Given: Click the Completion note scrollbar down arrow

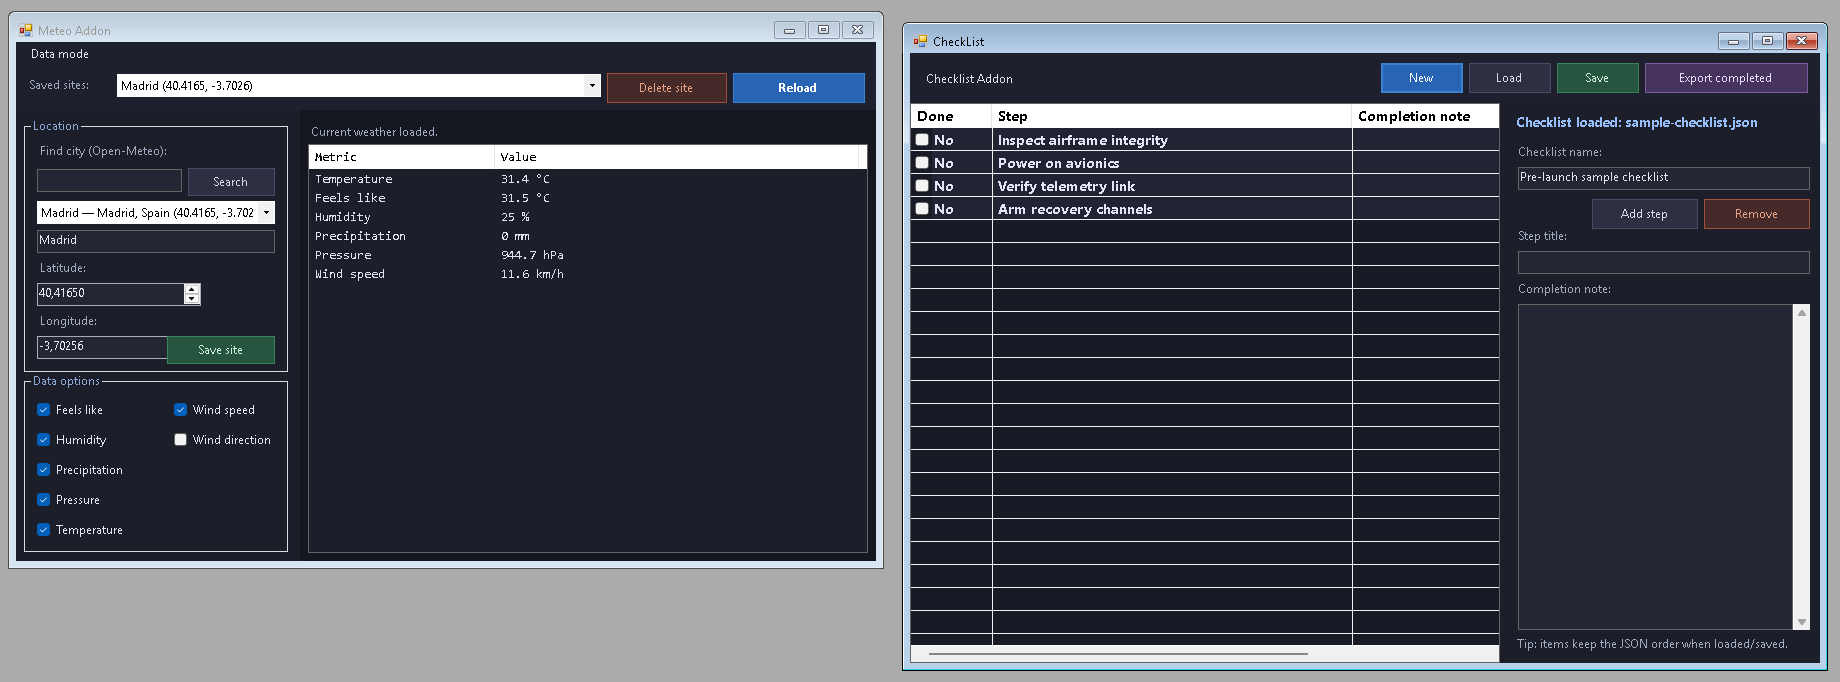Looking at the screenshot, I should tap(1802, 622).
